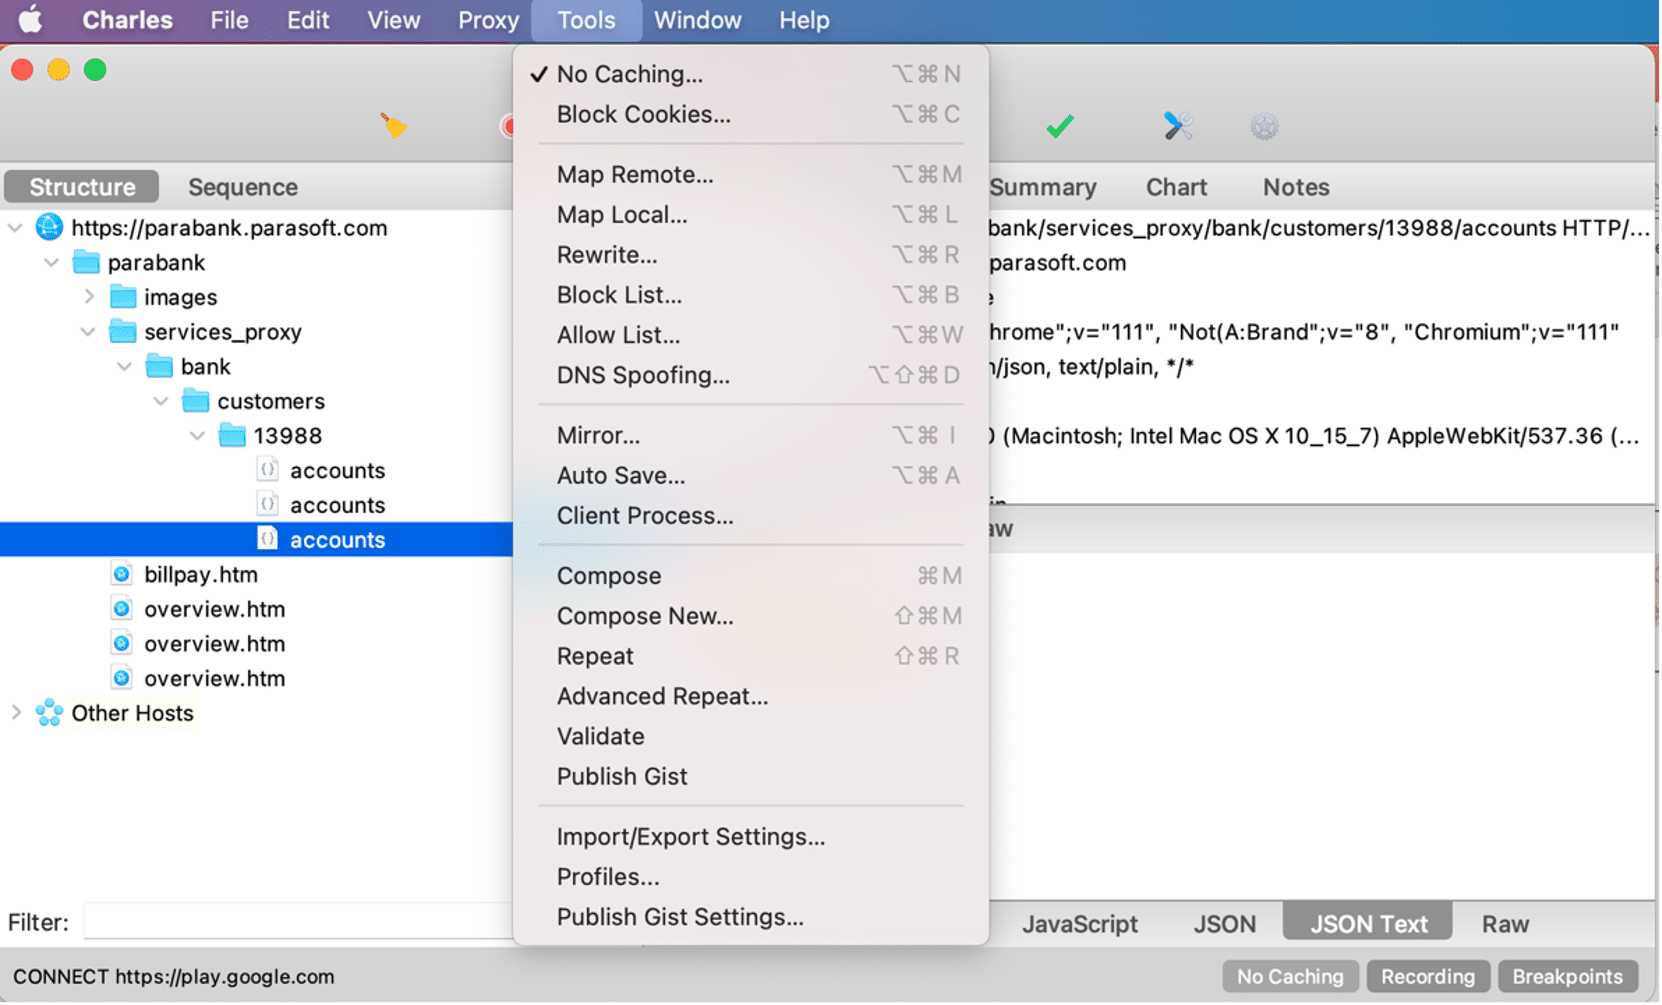The width and height of the screenshot is (1662, 1005).
Task: Click the No Caching status bar button
Action: tap(1289, 976)
